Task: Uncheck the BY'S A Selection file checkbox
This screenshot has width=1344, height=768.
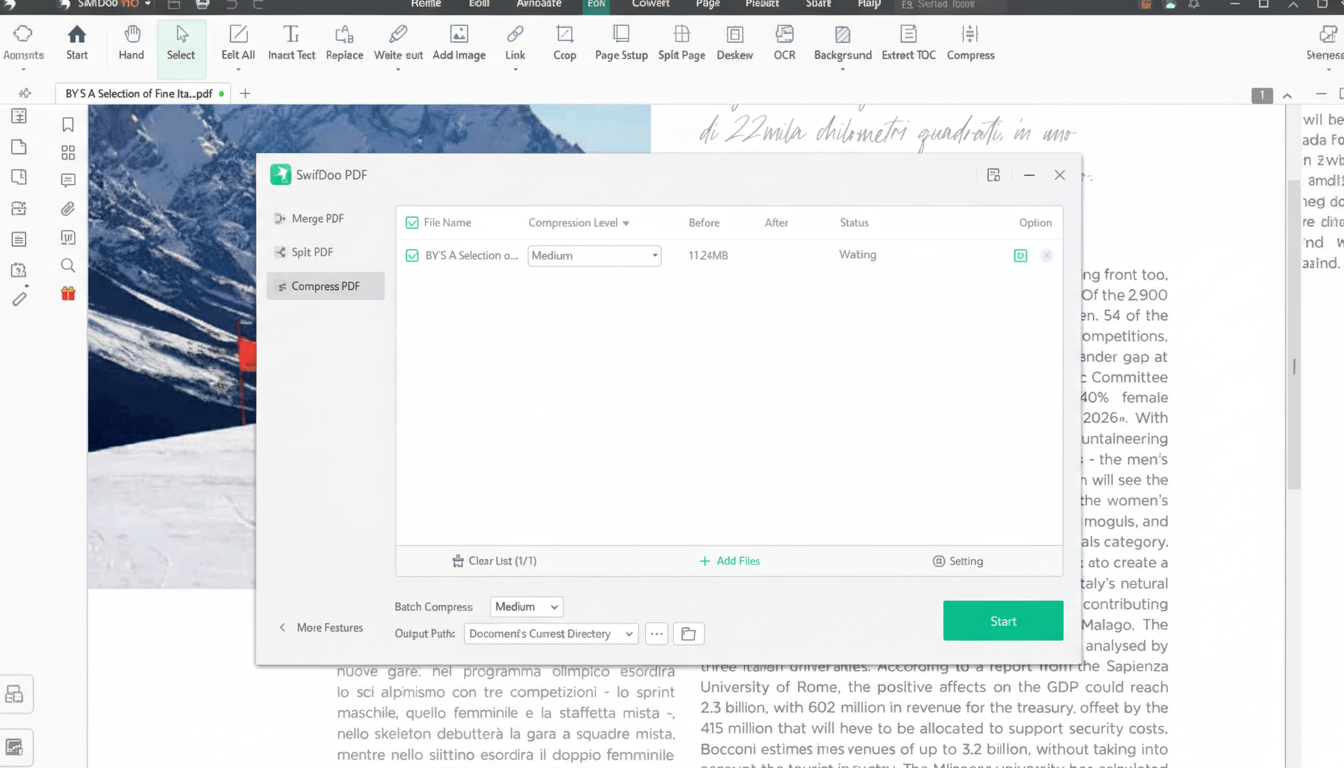Action: (412, 256)
